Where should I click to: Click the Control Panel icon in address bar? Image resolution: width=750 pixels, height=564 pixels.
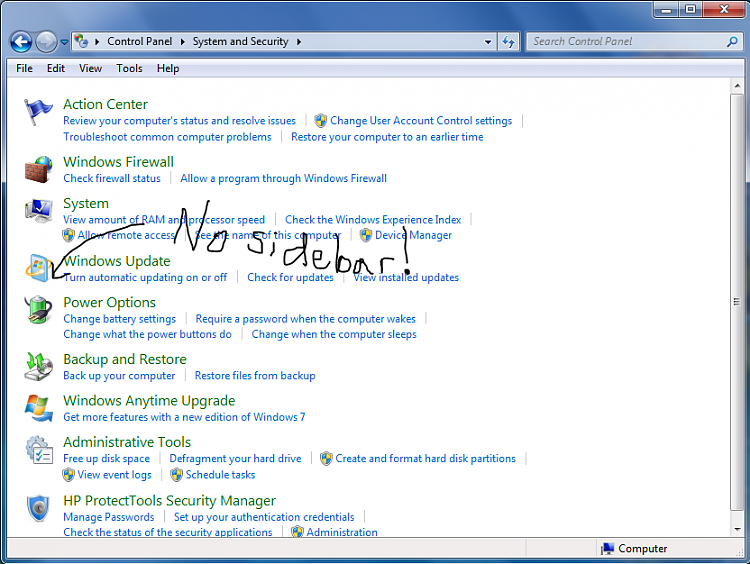tap(81, 41)
